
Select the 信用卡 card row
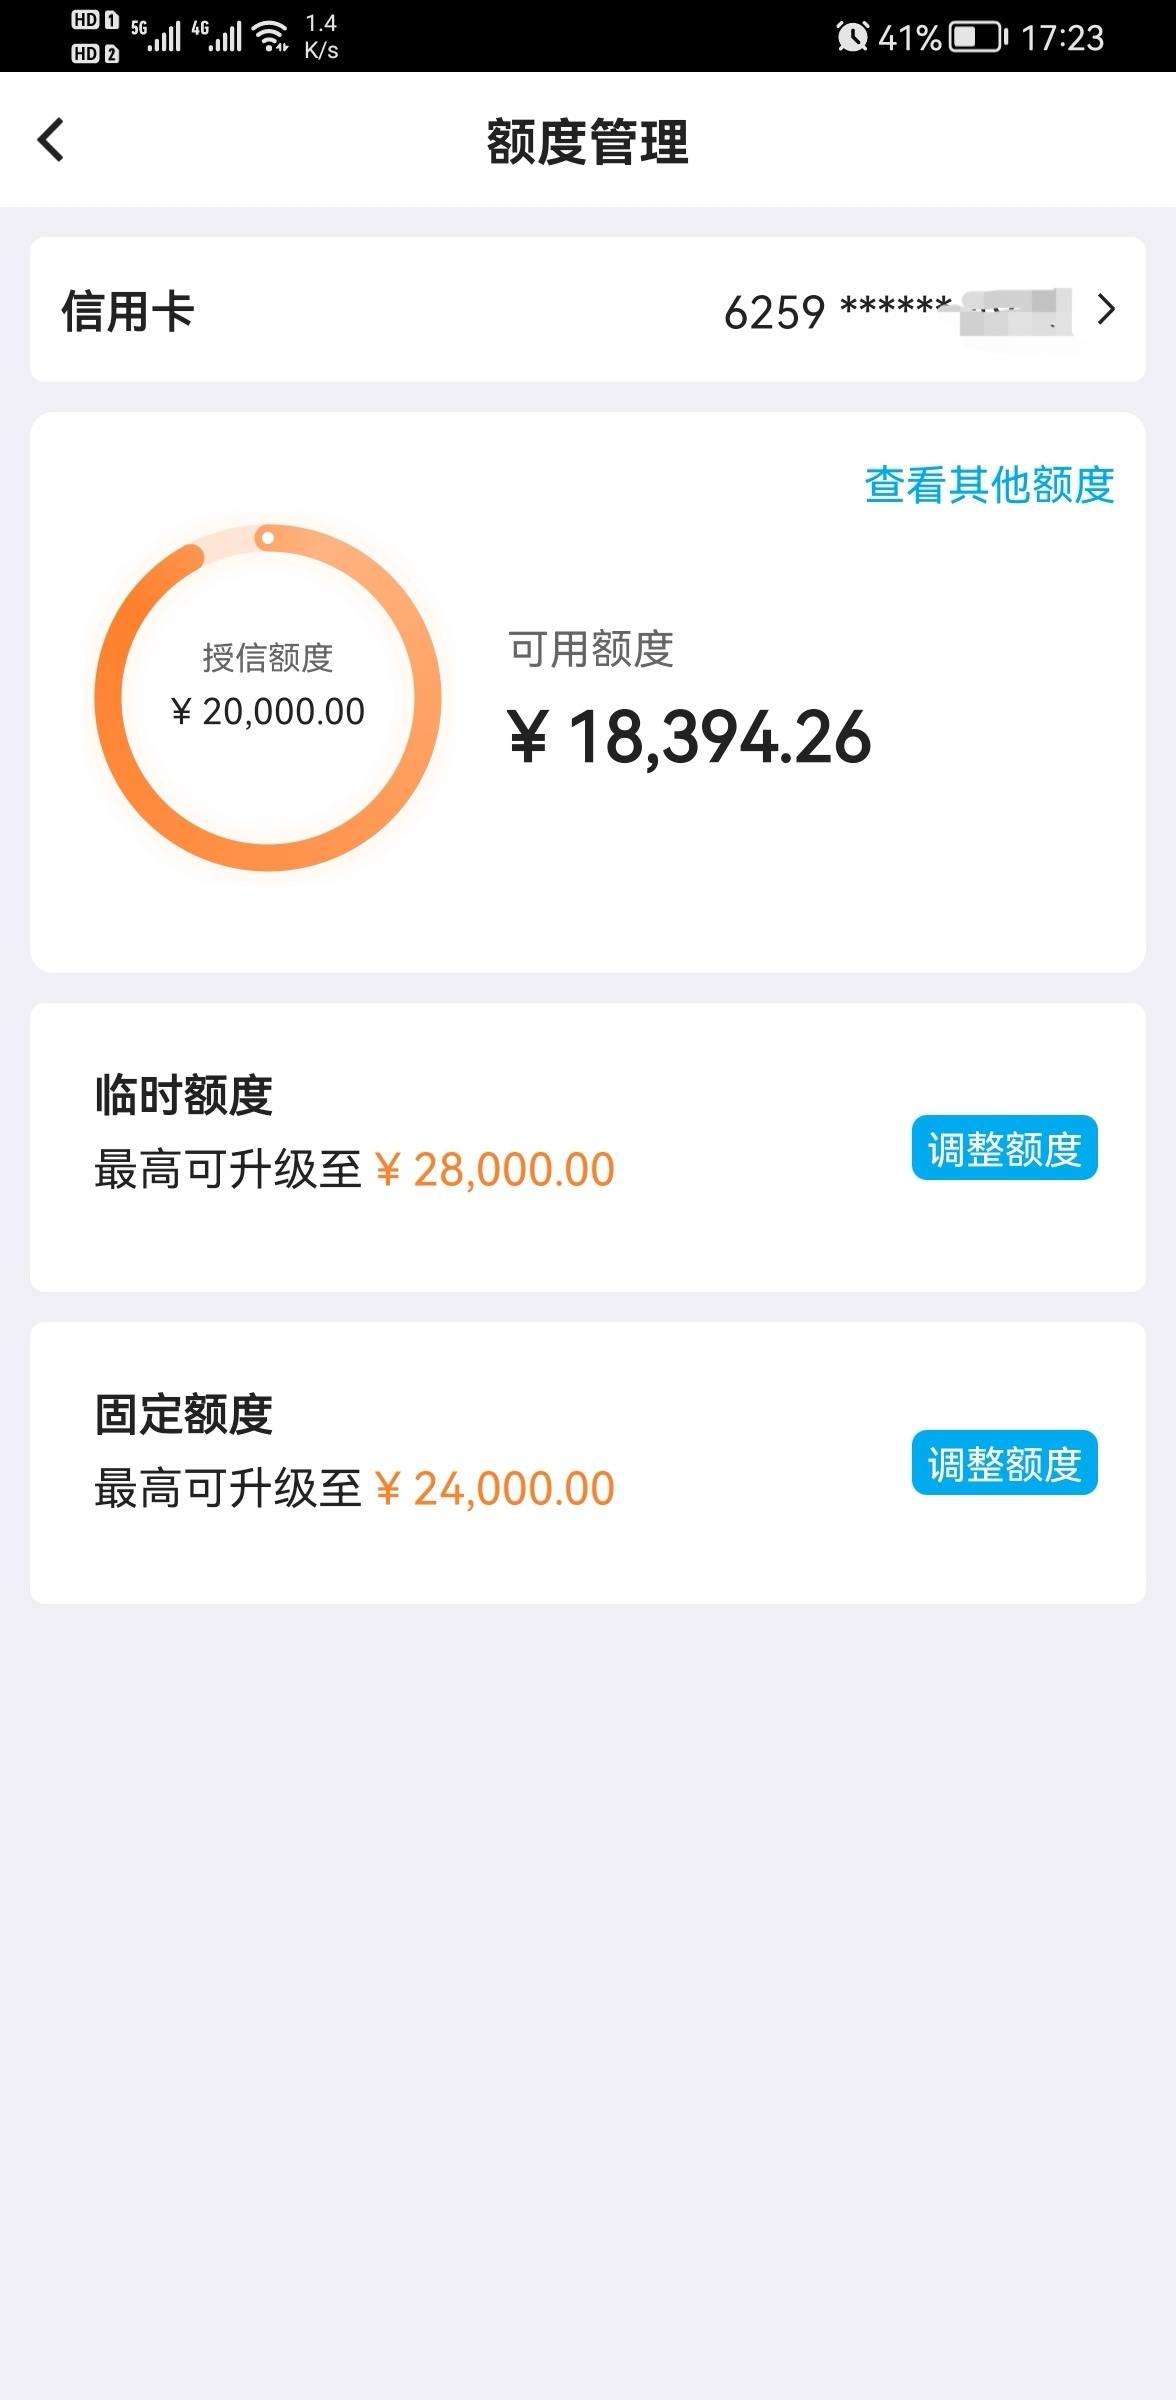(x=588, y=310)
